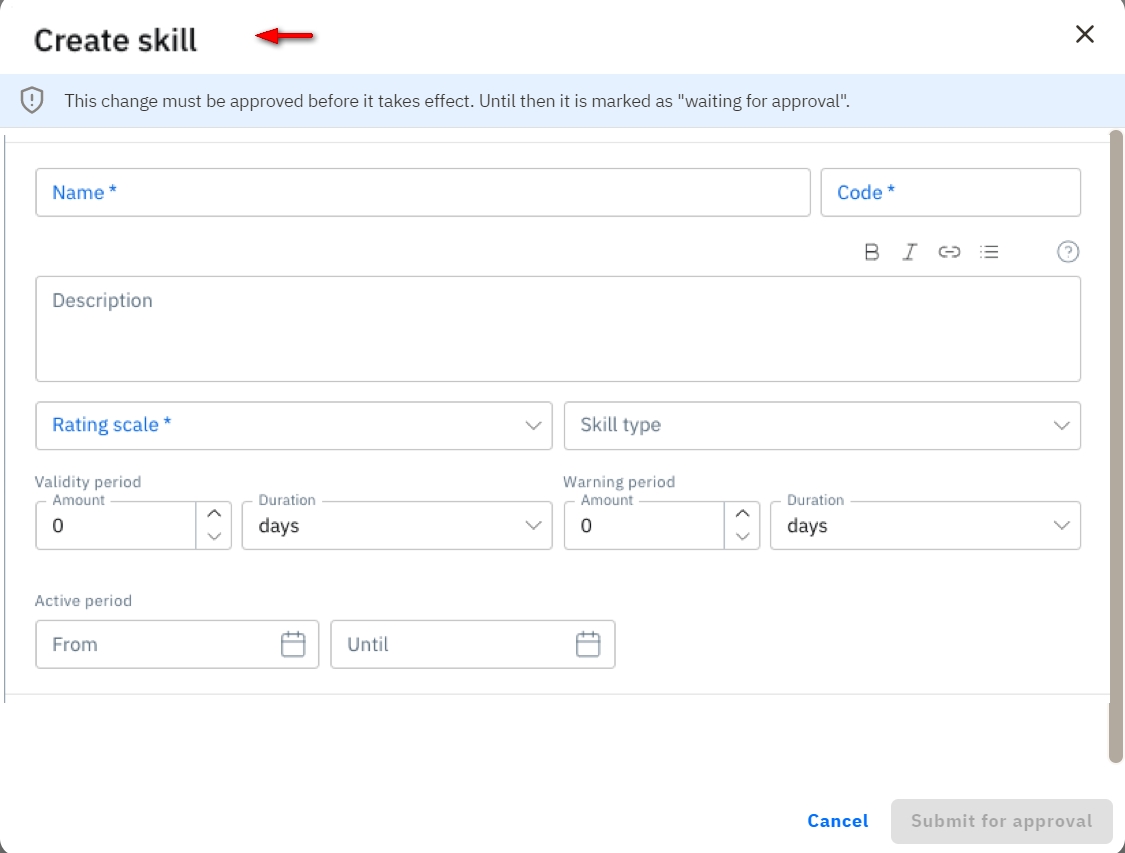
Task: Change the Validity period duration unit
Action: (396, 526)
